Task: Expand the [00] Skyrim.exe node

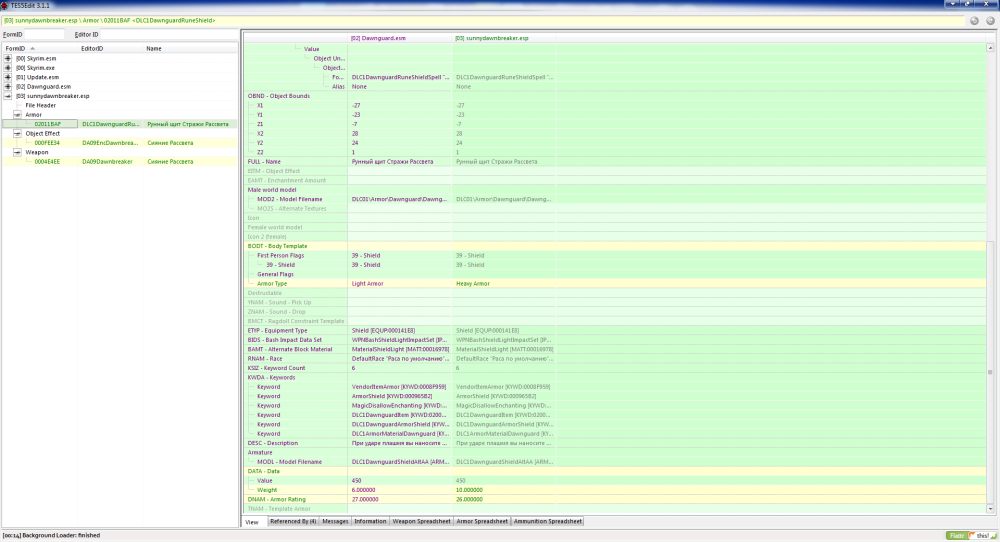Action: 8,68
